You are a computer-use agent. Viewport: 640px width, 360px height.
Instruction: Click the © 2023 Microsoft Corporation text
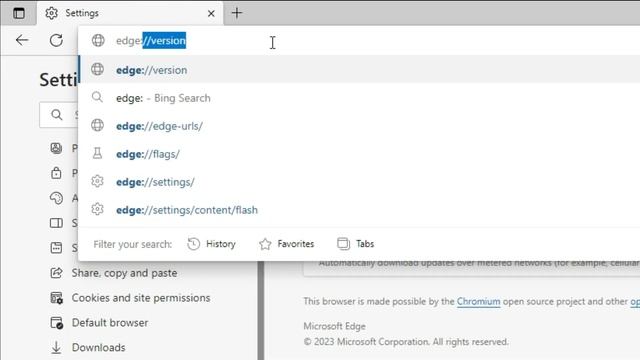pyautogui.click(x=406, y=342)
